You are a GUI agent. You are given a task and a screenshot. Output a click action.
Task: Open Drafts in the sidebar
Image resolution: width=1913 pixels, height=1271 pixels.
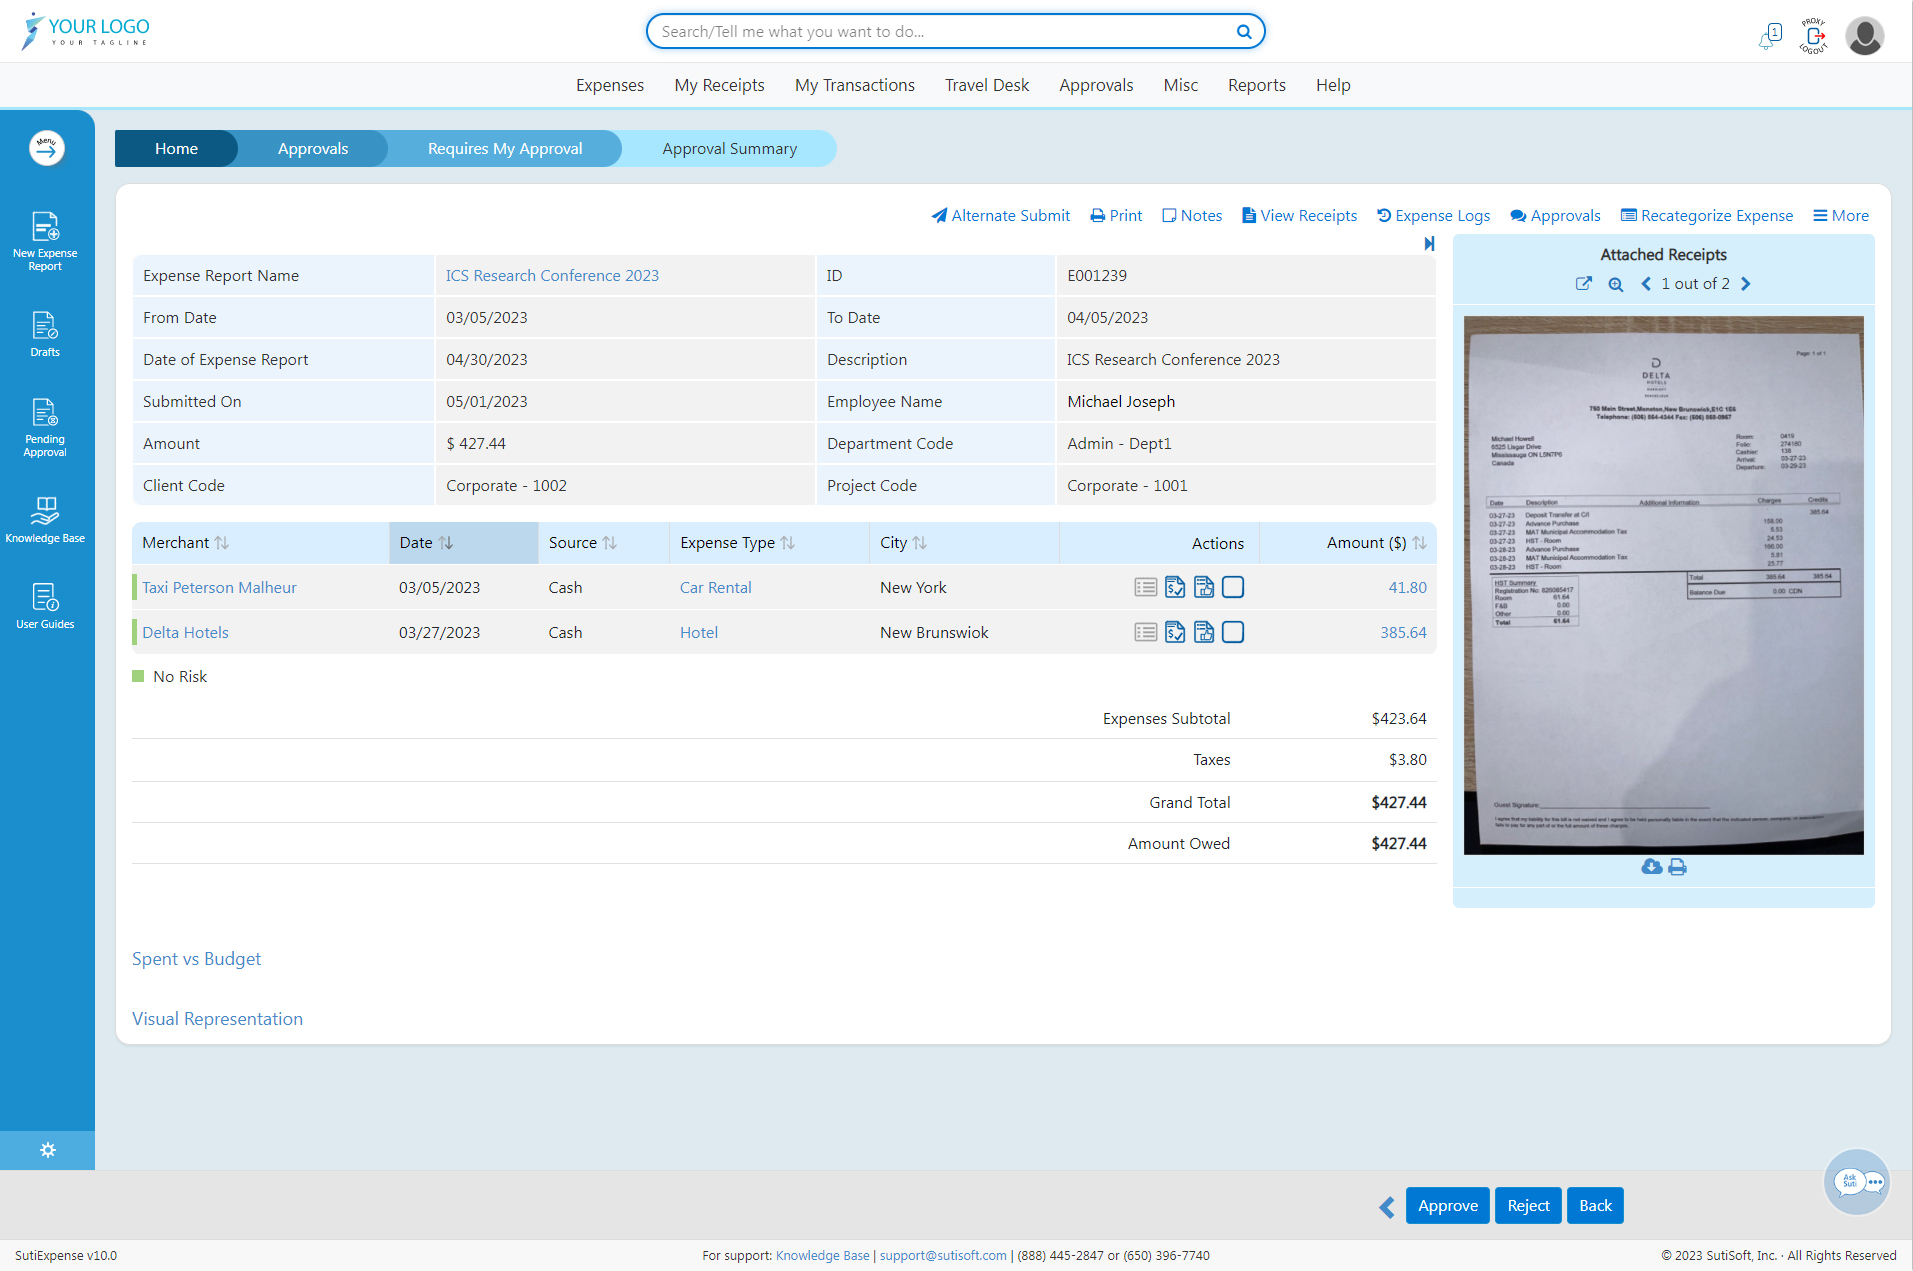click(45, 334)
